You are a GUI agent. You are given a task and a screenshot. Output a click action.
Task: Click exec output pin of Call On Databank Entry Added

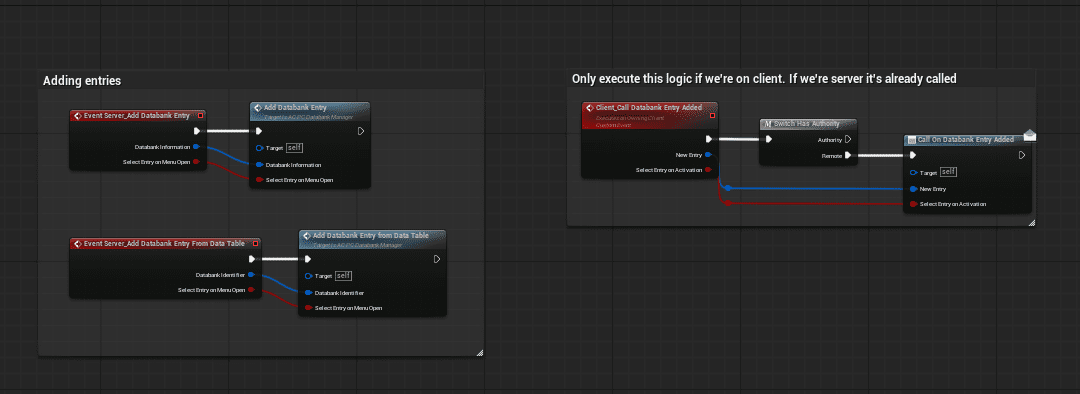pos(1022,155)
